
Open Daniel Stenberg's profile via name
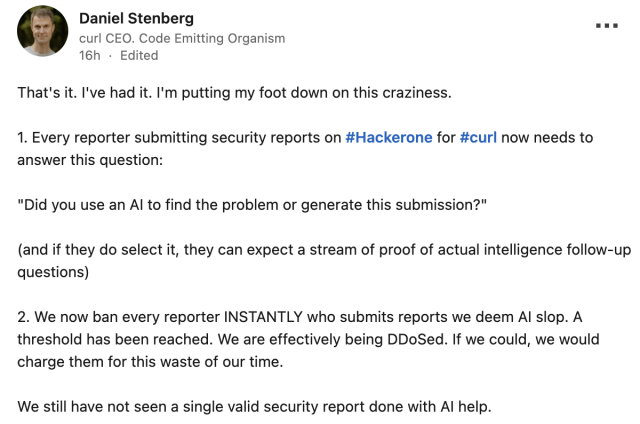point(136,18)
